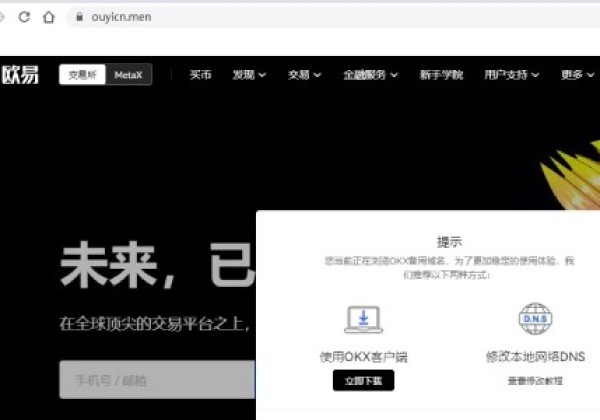This screenshot has width=600, height=420.
Task: Click the laptop download icon
Action: point(364,319)
